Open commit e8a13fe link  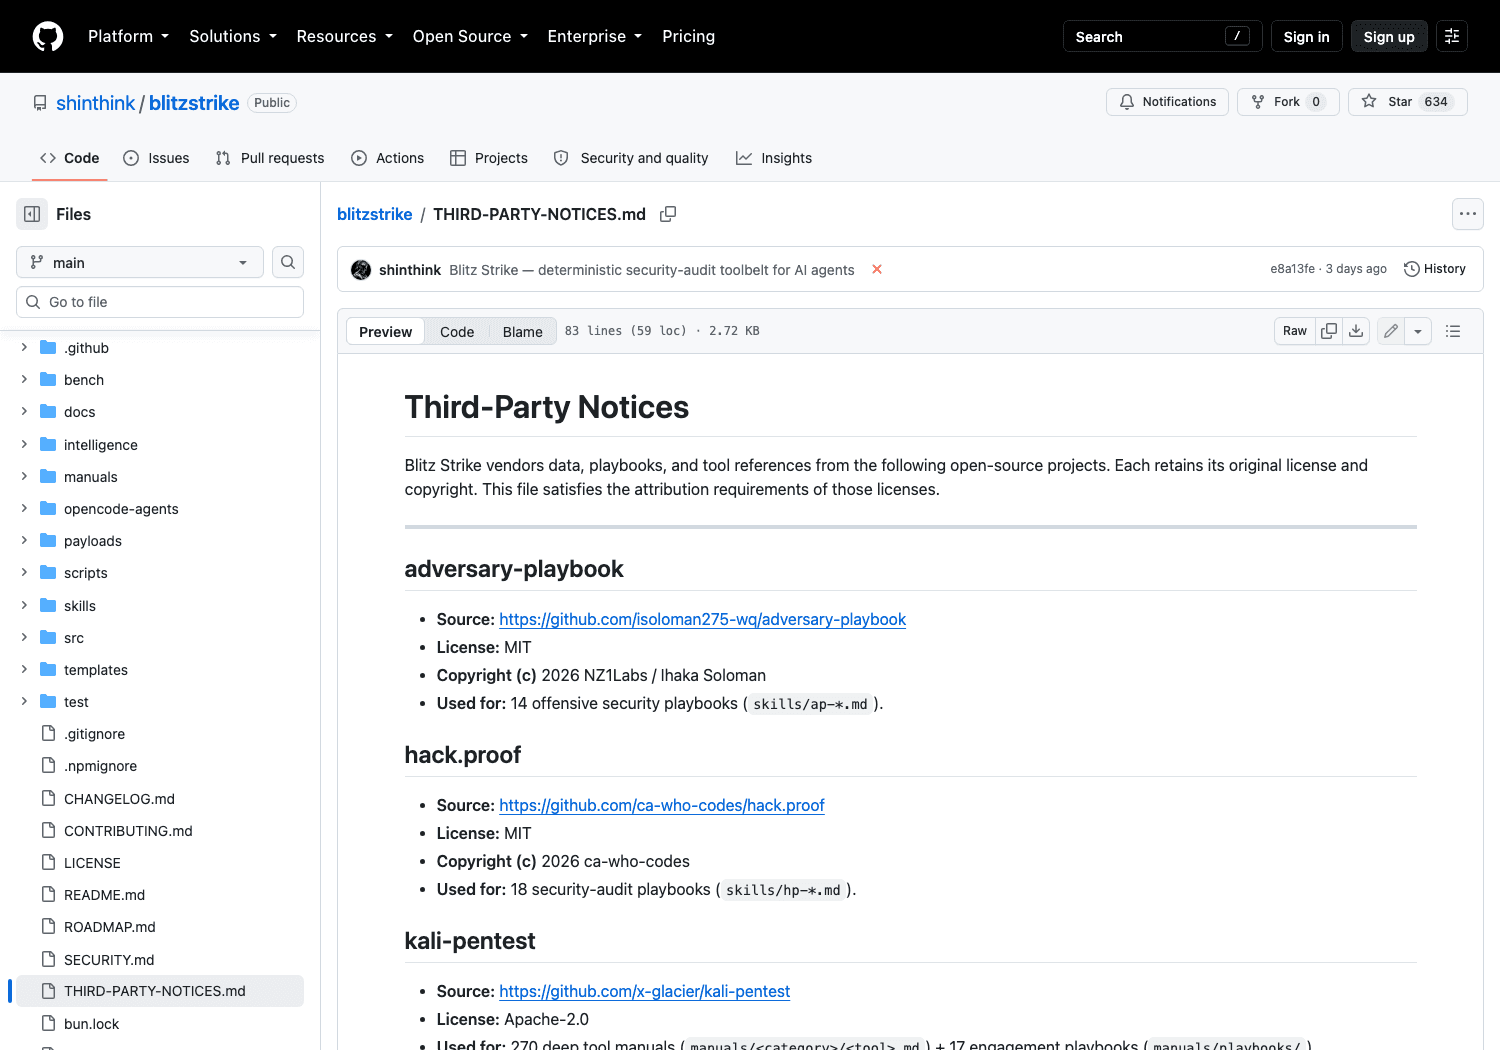click(x=1292, y=269)
